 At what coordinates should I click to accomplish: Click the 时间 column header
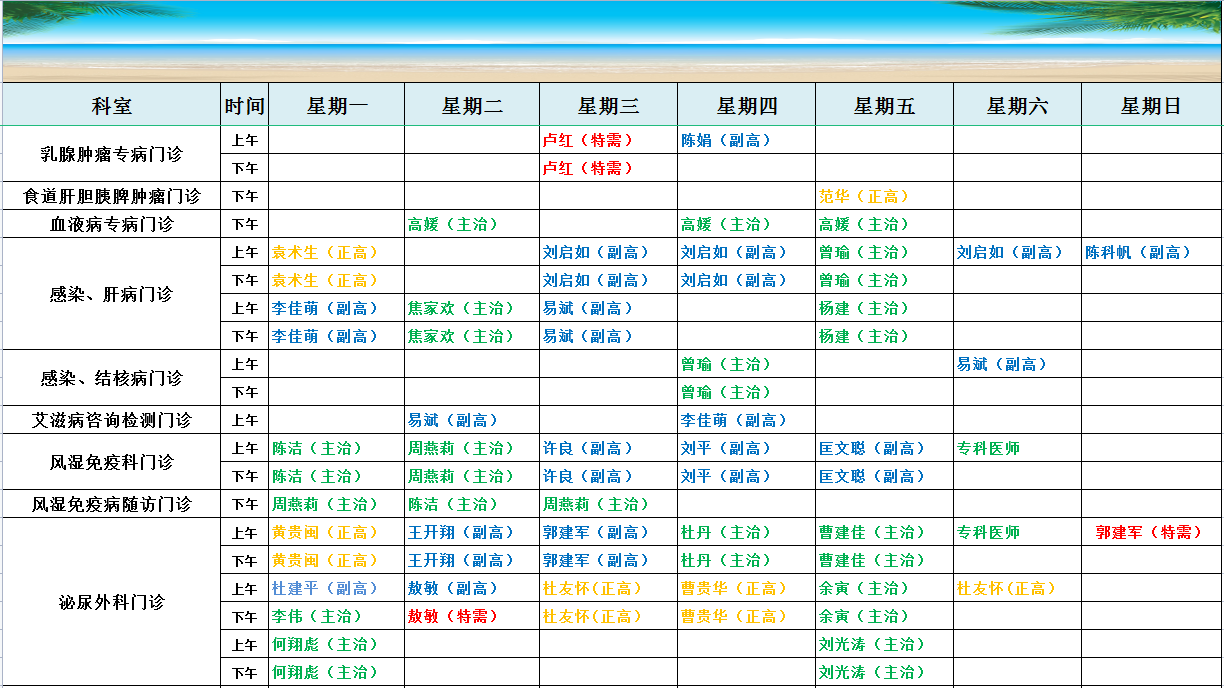coord(245,105)
